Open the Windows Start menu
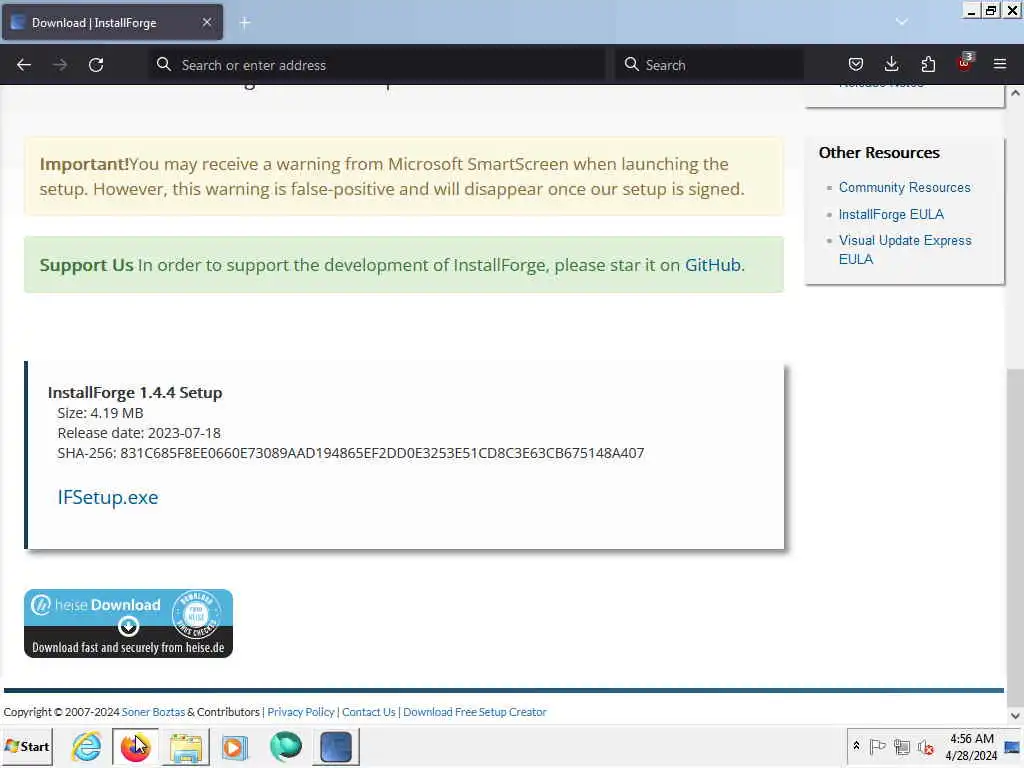The width and height of the screenshot is (1024, 768). (27, 746)
